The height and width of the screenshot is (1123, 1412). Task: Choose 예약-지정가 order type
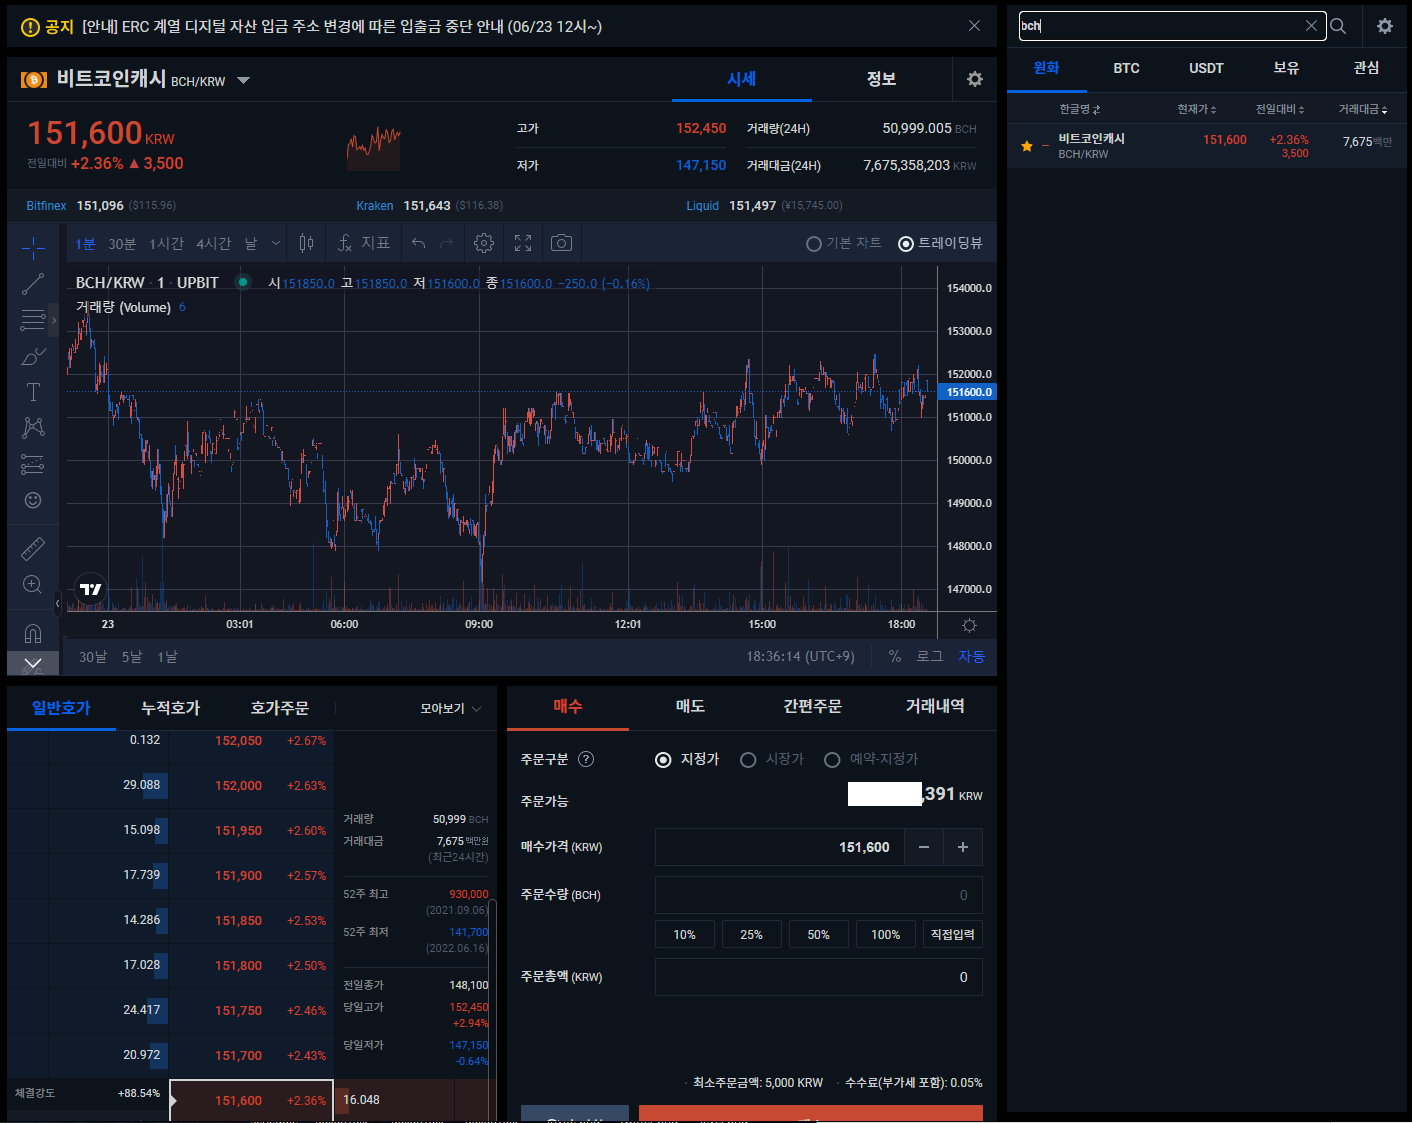pos(871,759)
